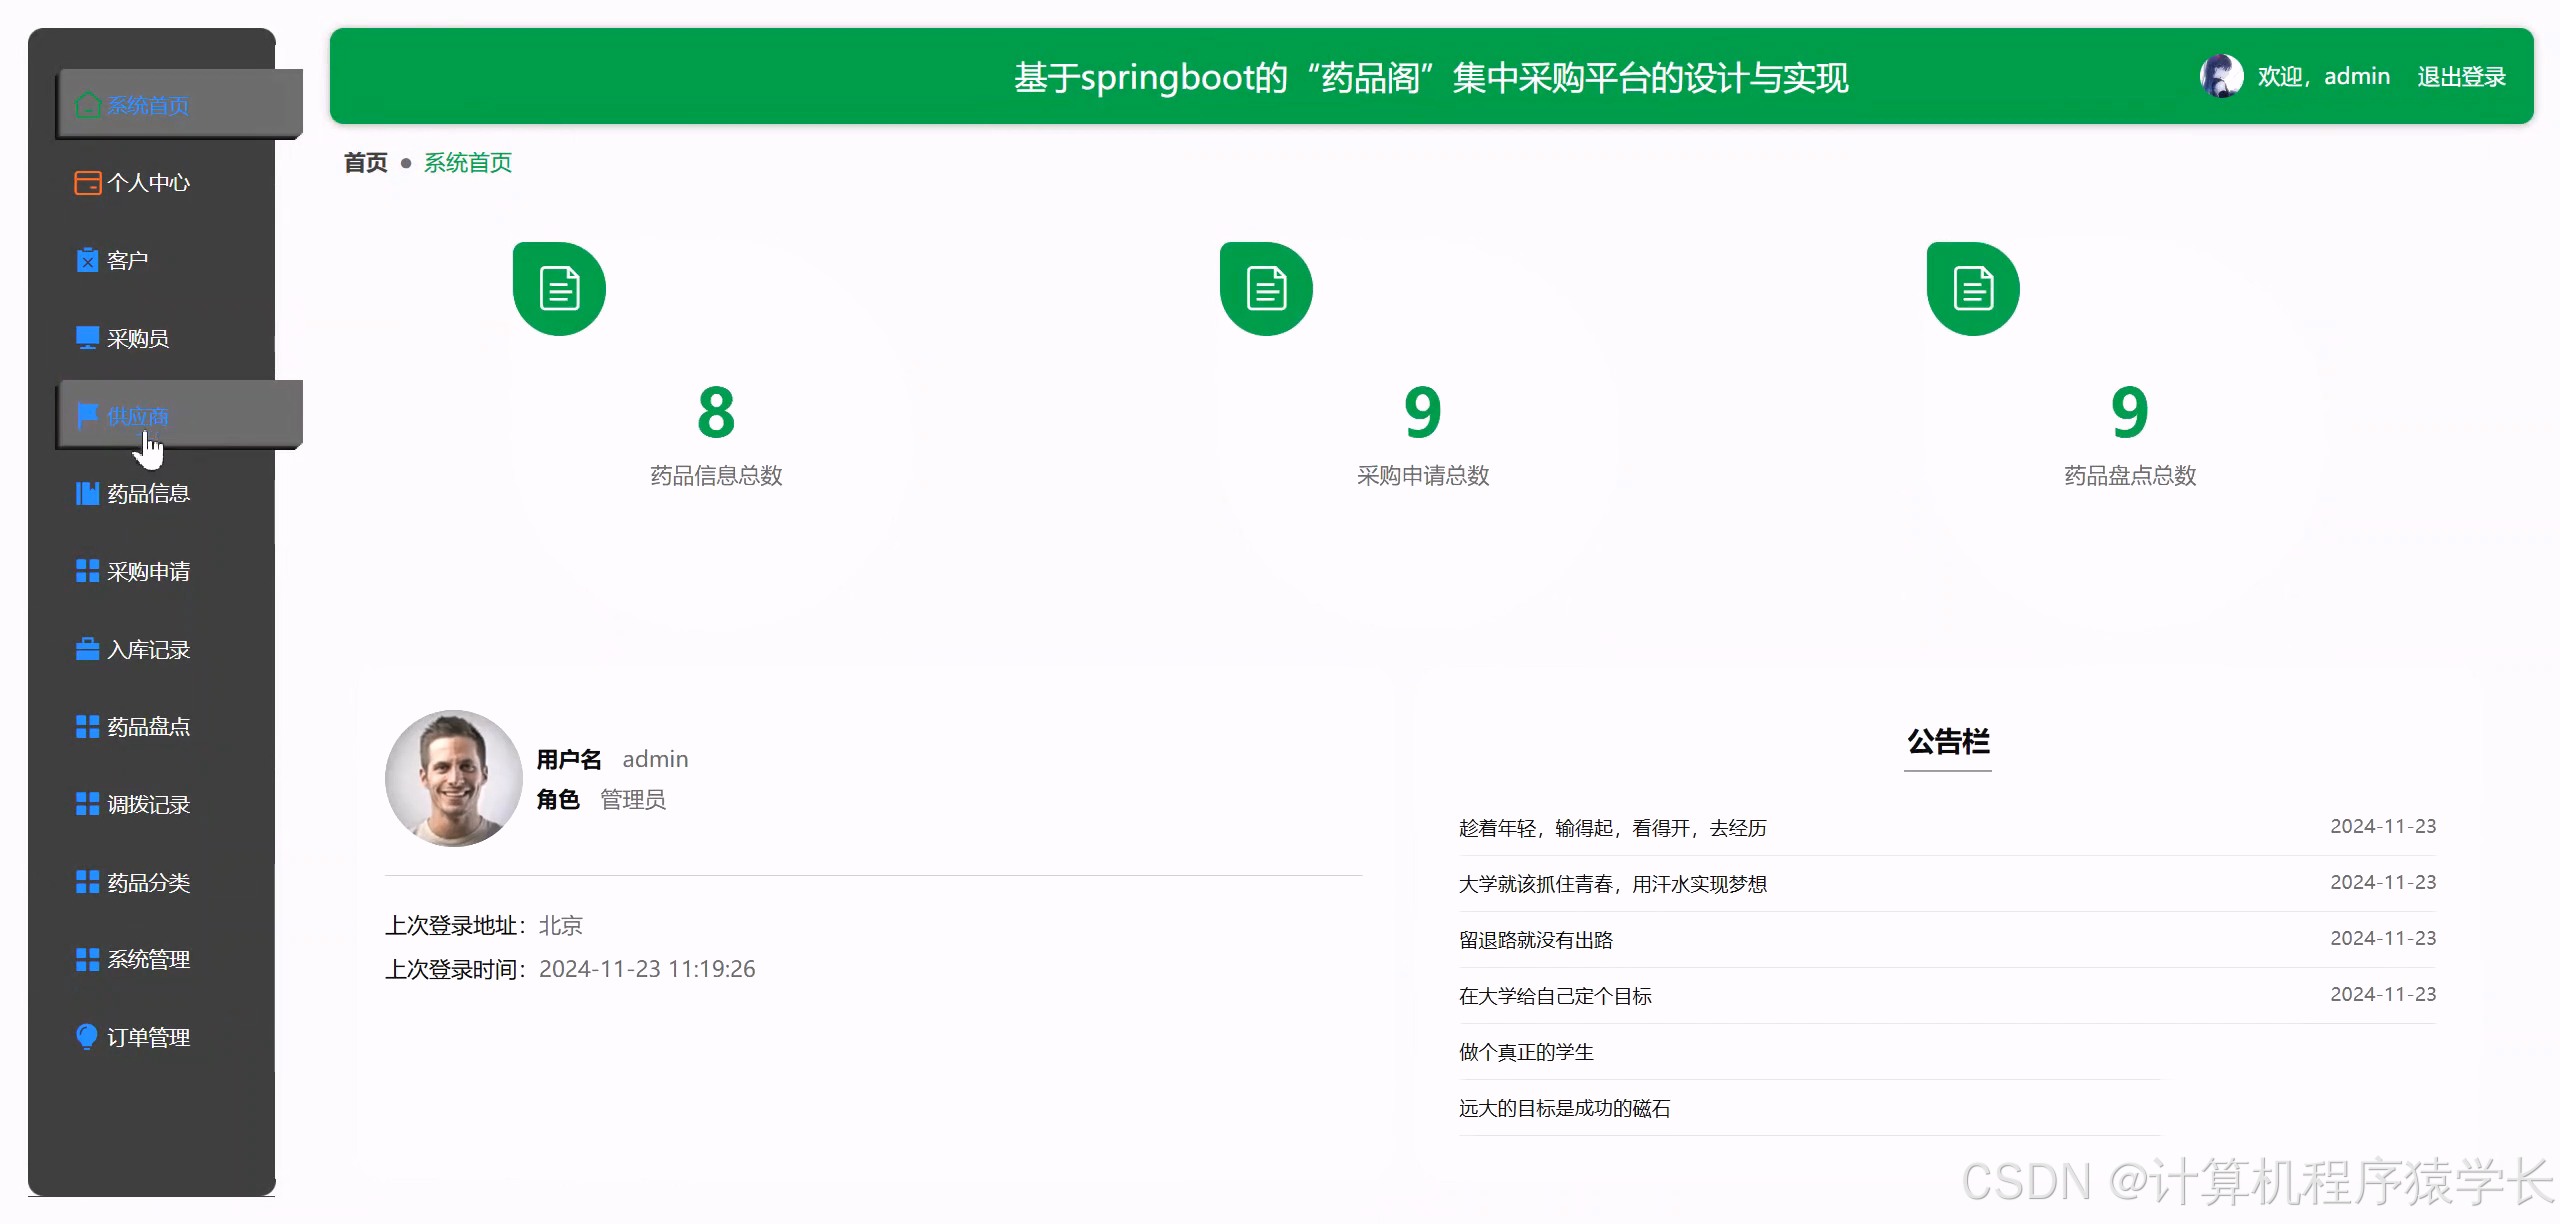The width and height of the screenshot is (2560, 1224).
Task: Open 采购申请 via its grid icon
Action: (84, 571)
